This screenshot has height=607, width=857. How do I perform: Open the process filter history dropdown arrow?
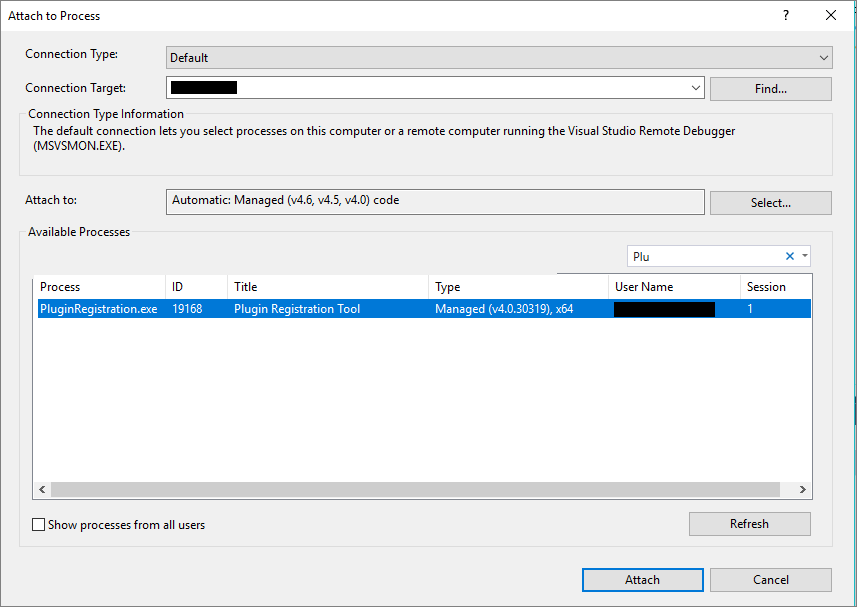click(x=803, y=256)
